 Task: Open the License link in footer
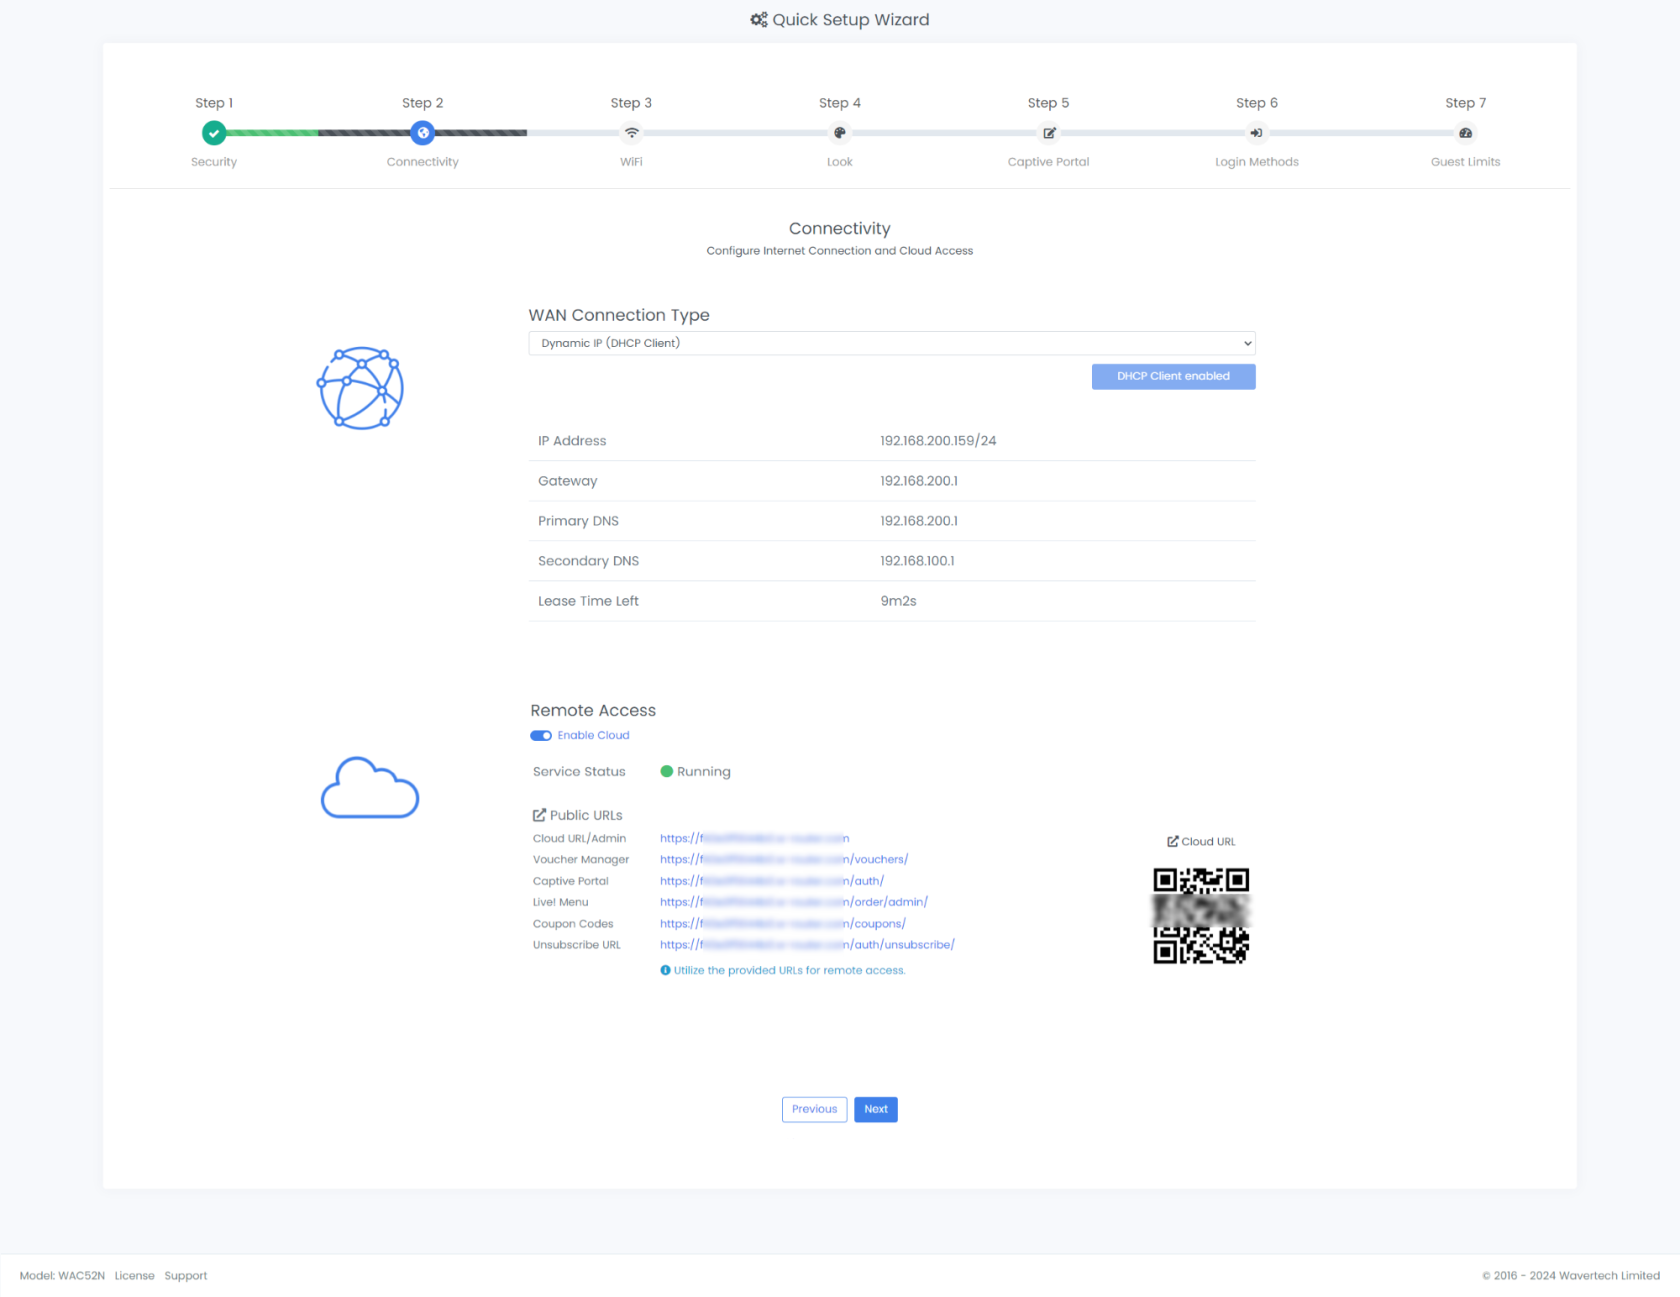click(x=134, y=1276)
